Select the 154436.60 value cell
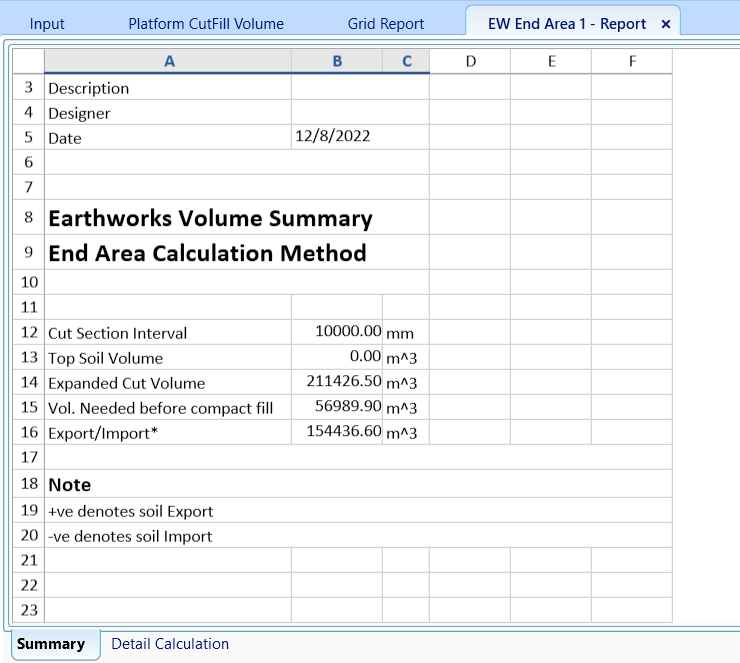 click(337, 432)
